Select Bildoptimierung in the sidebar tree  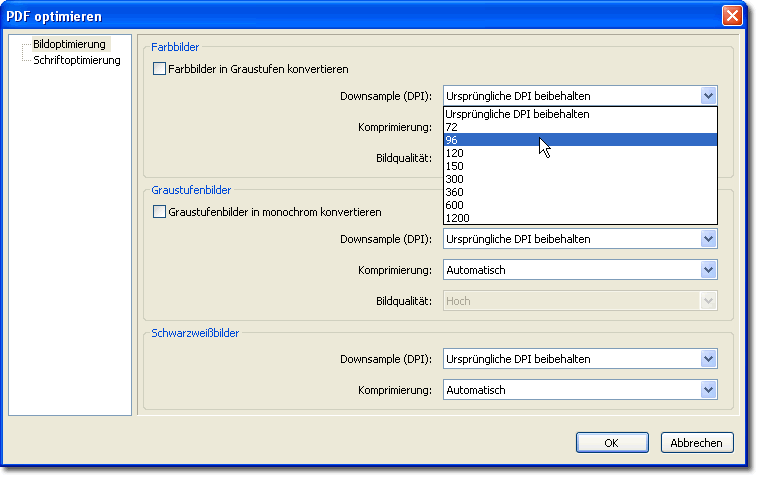pos(70,44)
